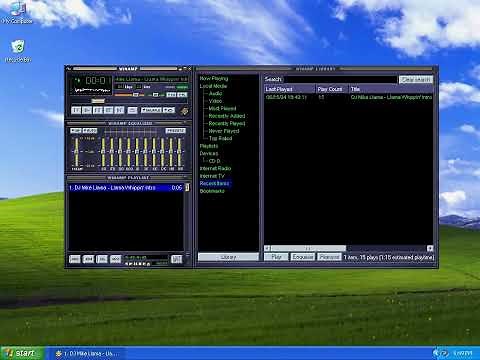Click the library Search input field
Viewport: 480px width, 360px height.
340,79
